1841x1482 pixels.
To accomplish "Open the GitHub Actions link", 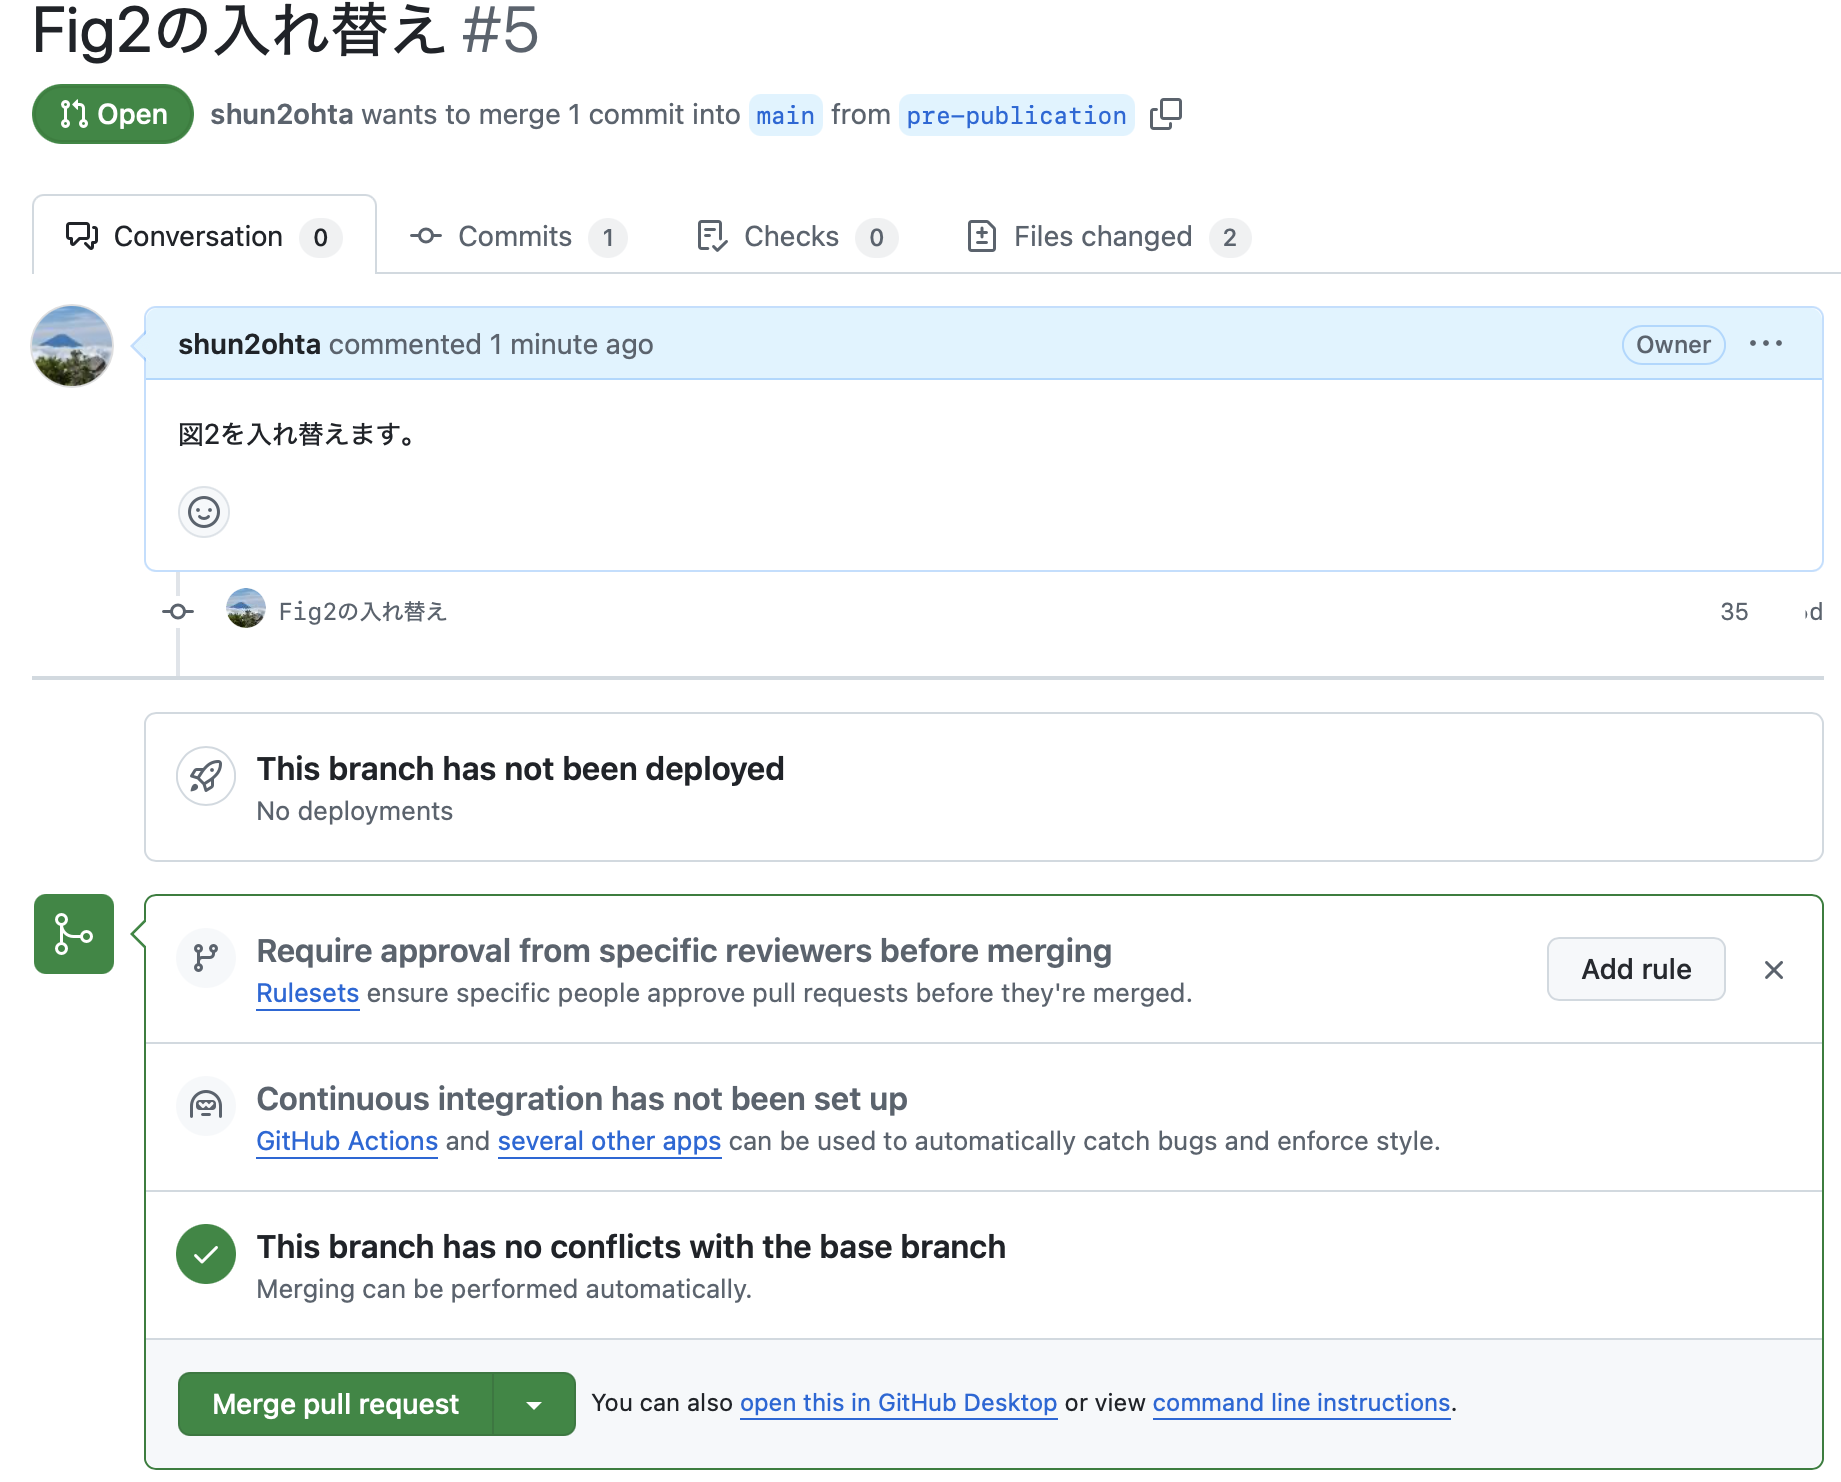I will [347, 1141].
